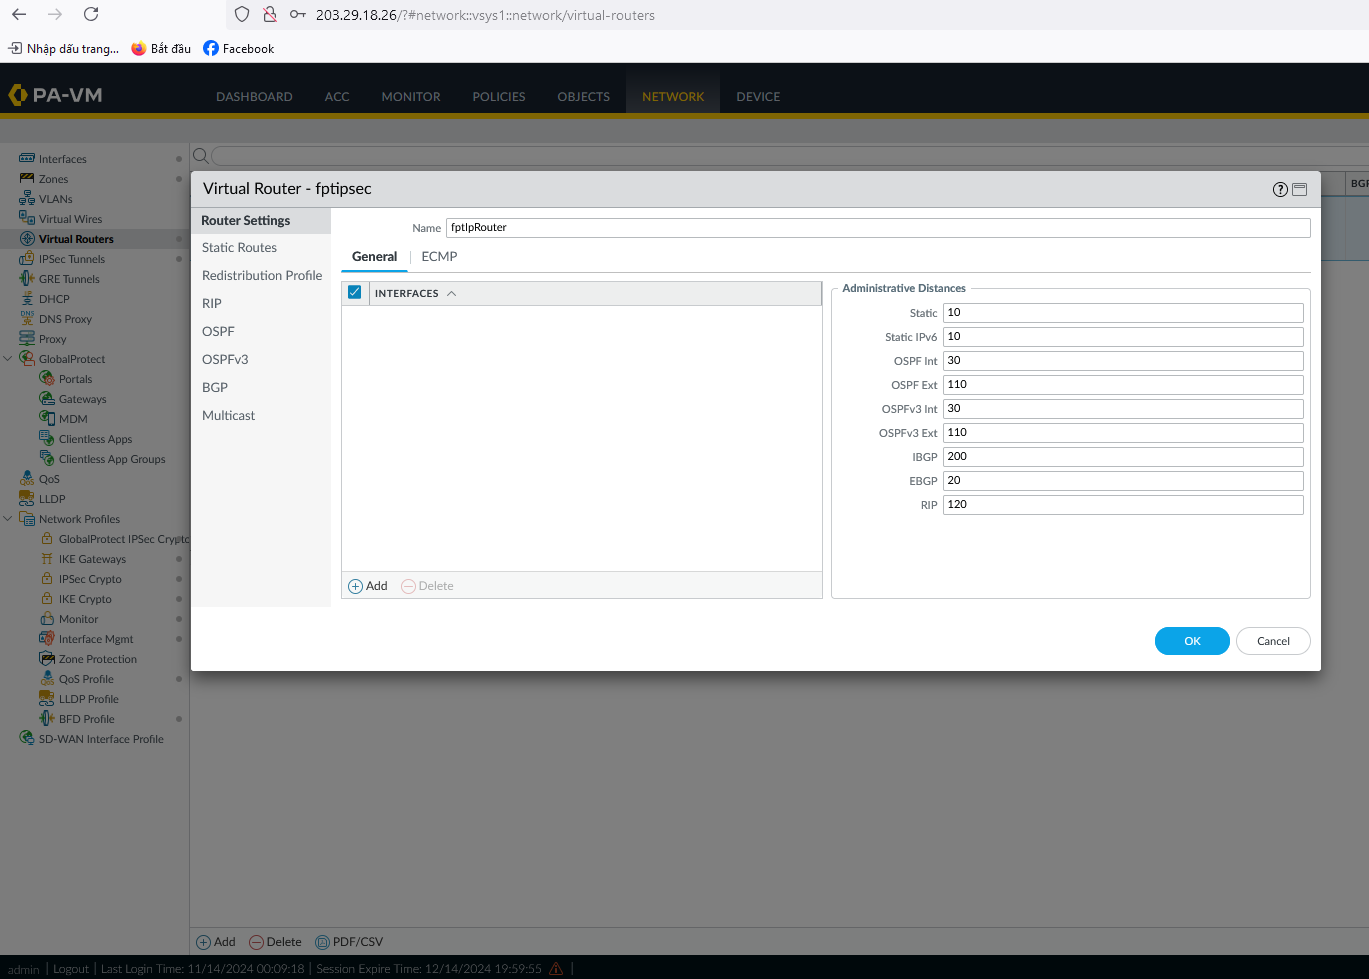Click the browser reload icon
The height and width of the screenshot is (979, 1369).
(91, 14)
